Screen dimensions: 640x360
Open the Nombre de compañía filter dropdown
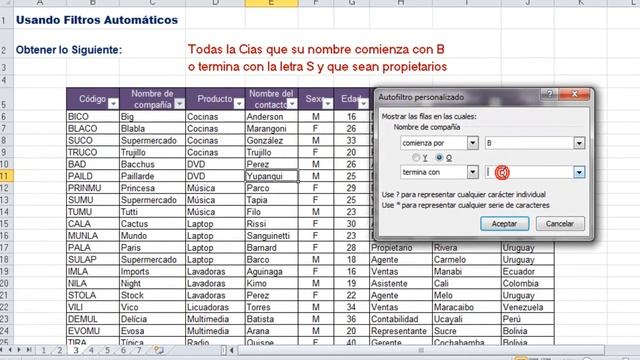(179, 104)
